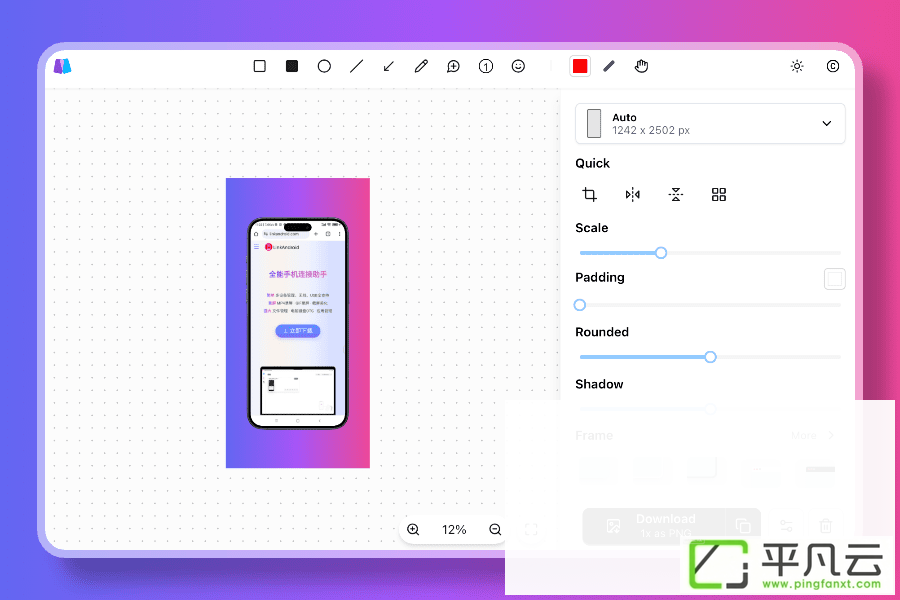Flip the image vertically
The height and width of the screenshot is (600, 900).
coord(676,195)
